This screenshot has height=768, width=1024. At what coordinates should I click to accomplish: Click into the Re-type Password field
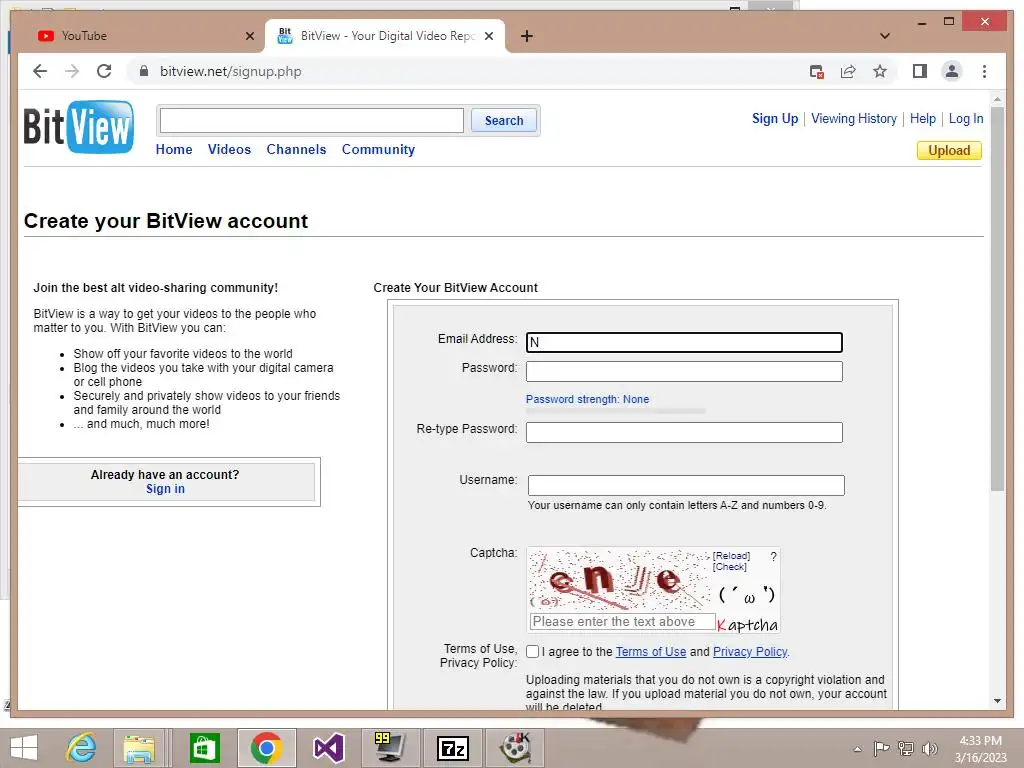tap(684, 432)
